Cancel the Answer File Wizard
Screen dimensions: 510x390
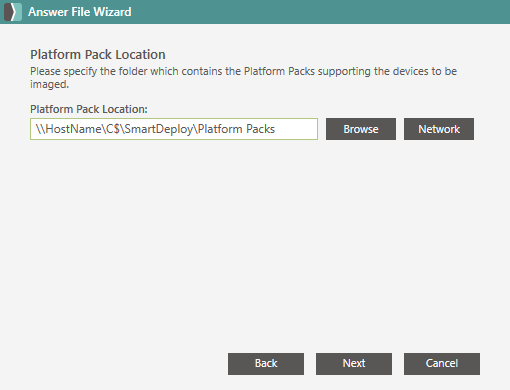442,364
